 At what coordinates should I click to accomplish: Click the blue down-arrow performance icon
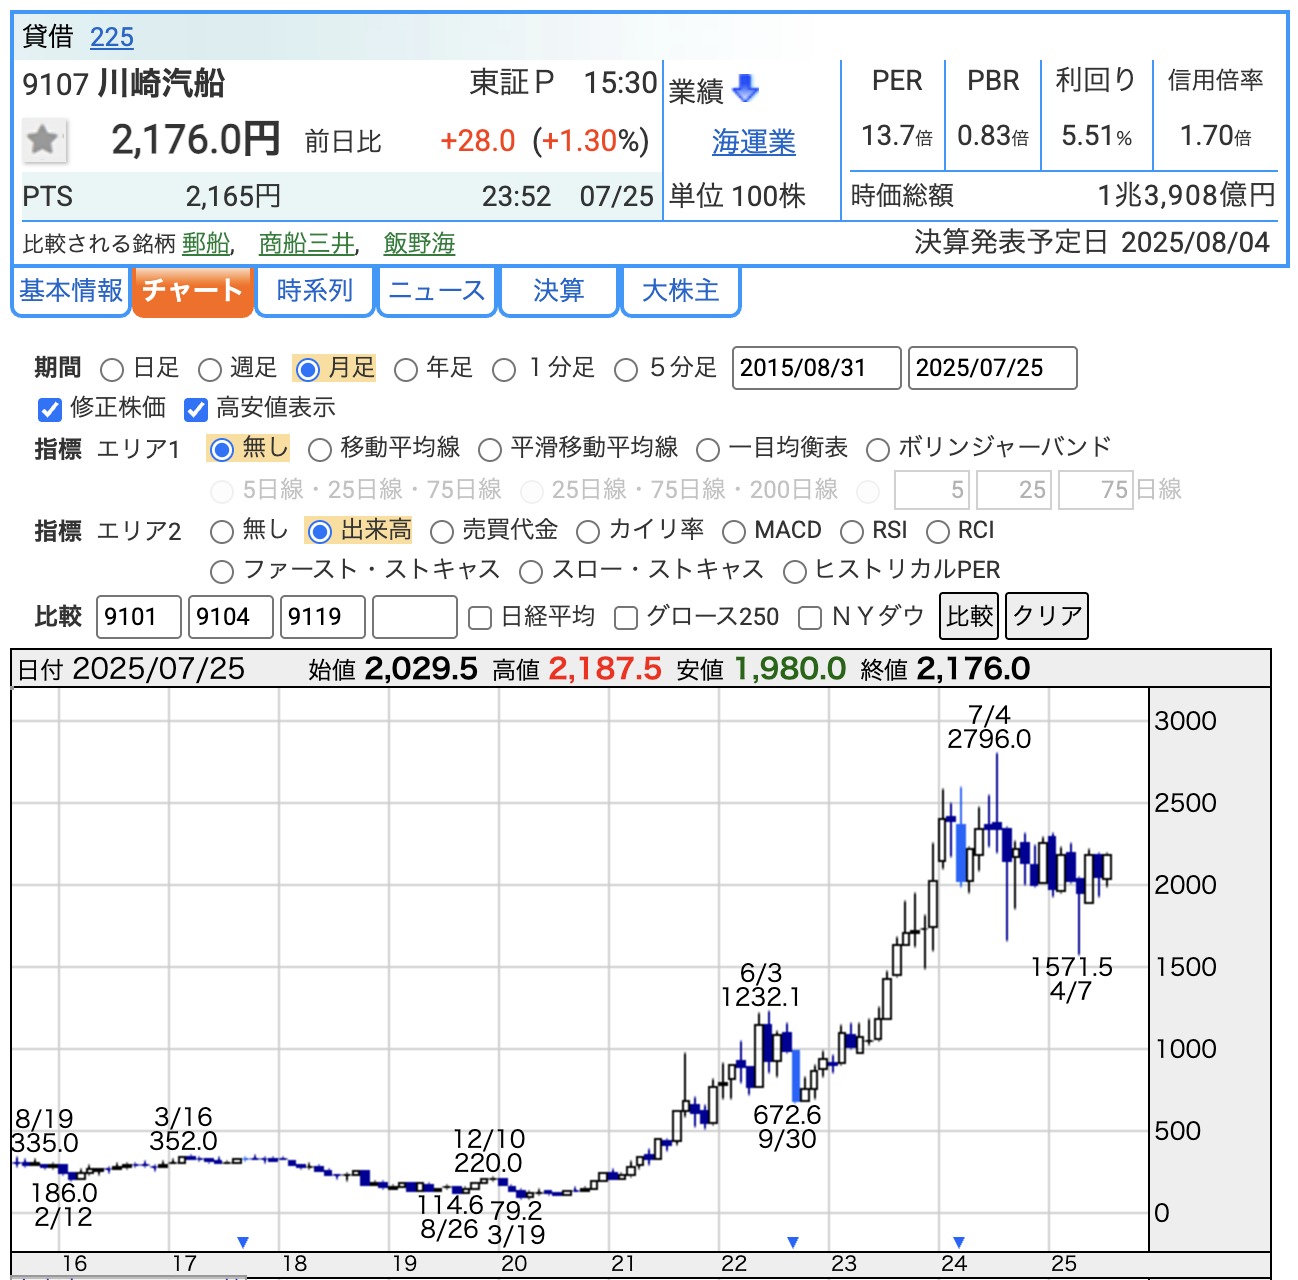point(746,90)
